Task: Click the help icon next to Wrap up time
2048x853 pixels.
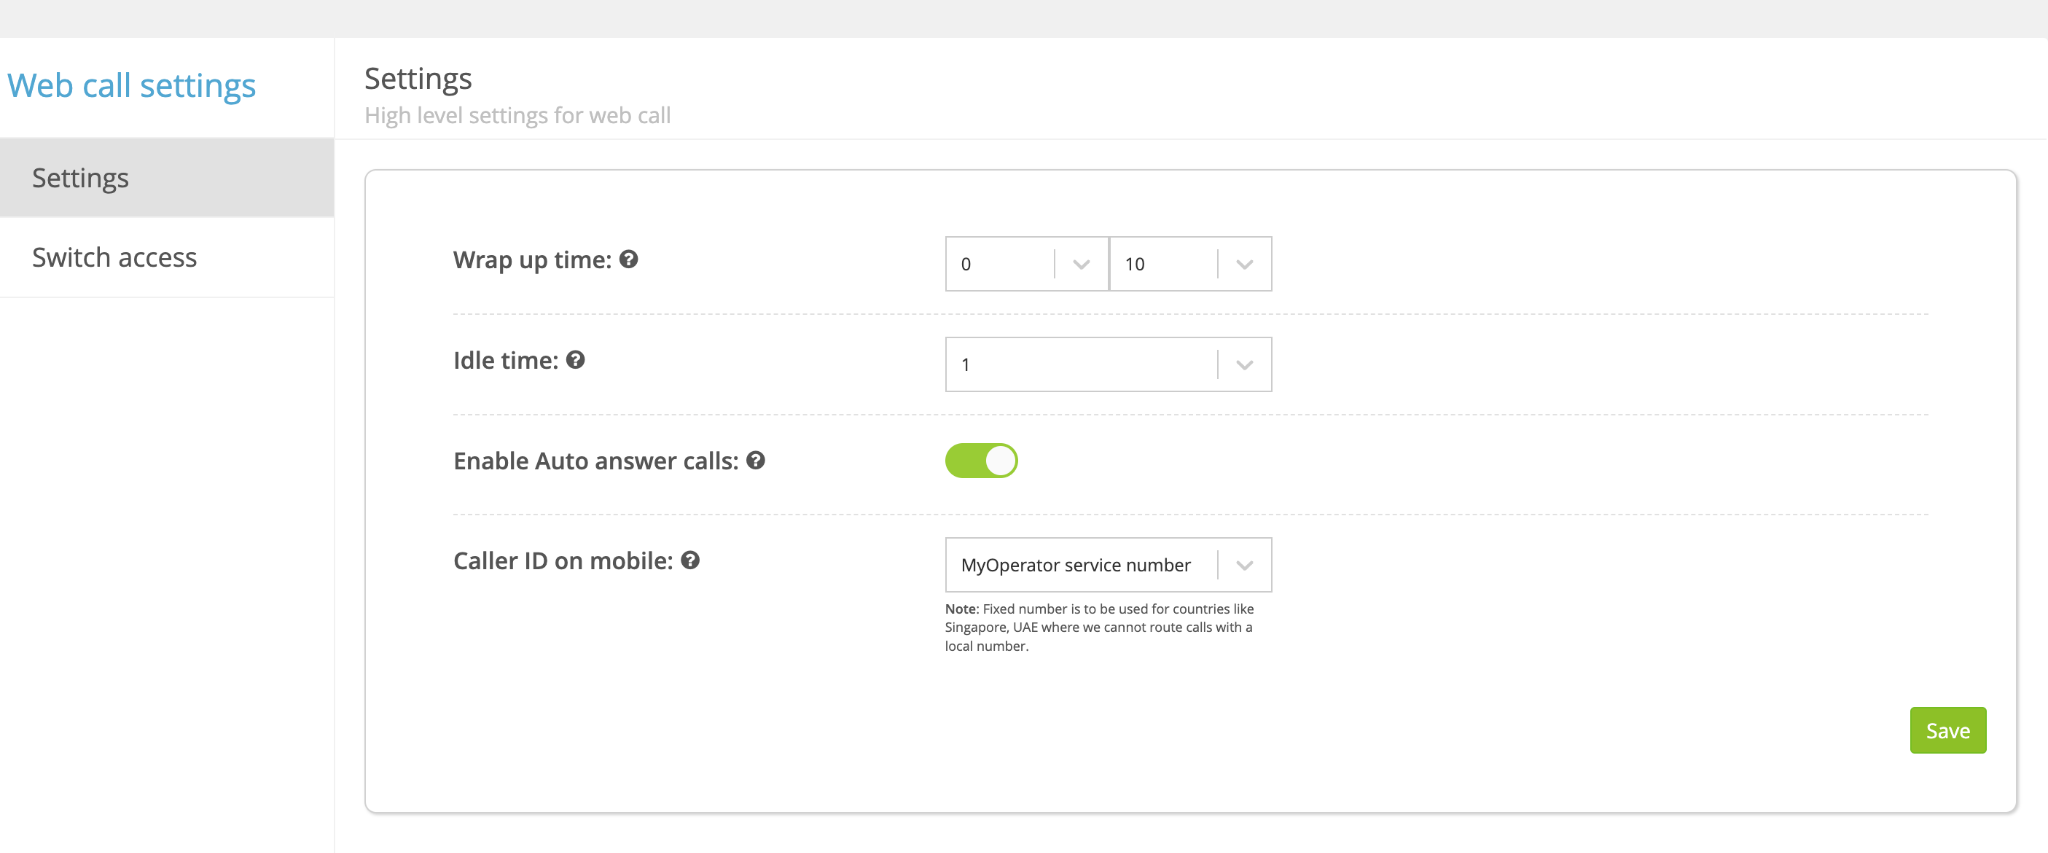Action: click(629, 260)
